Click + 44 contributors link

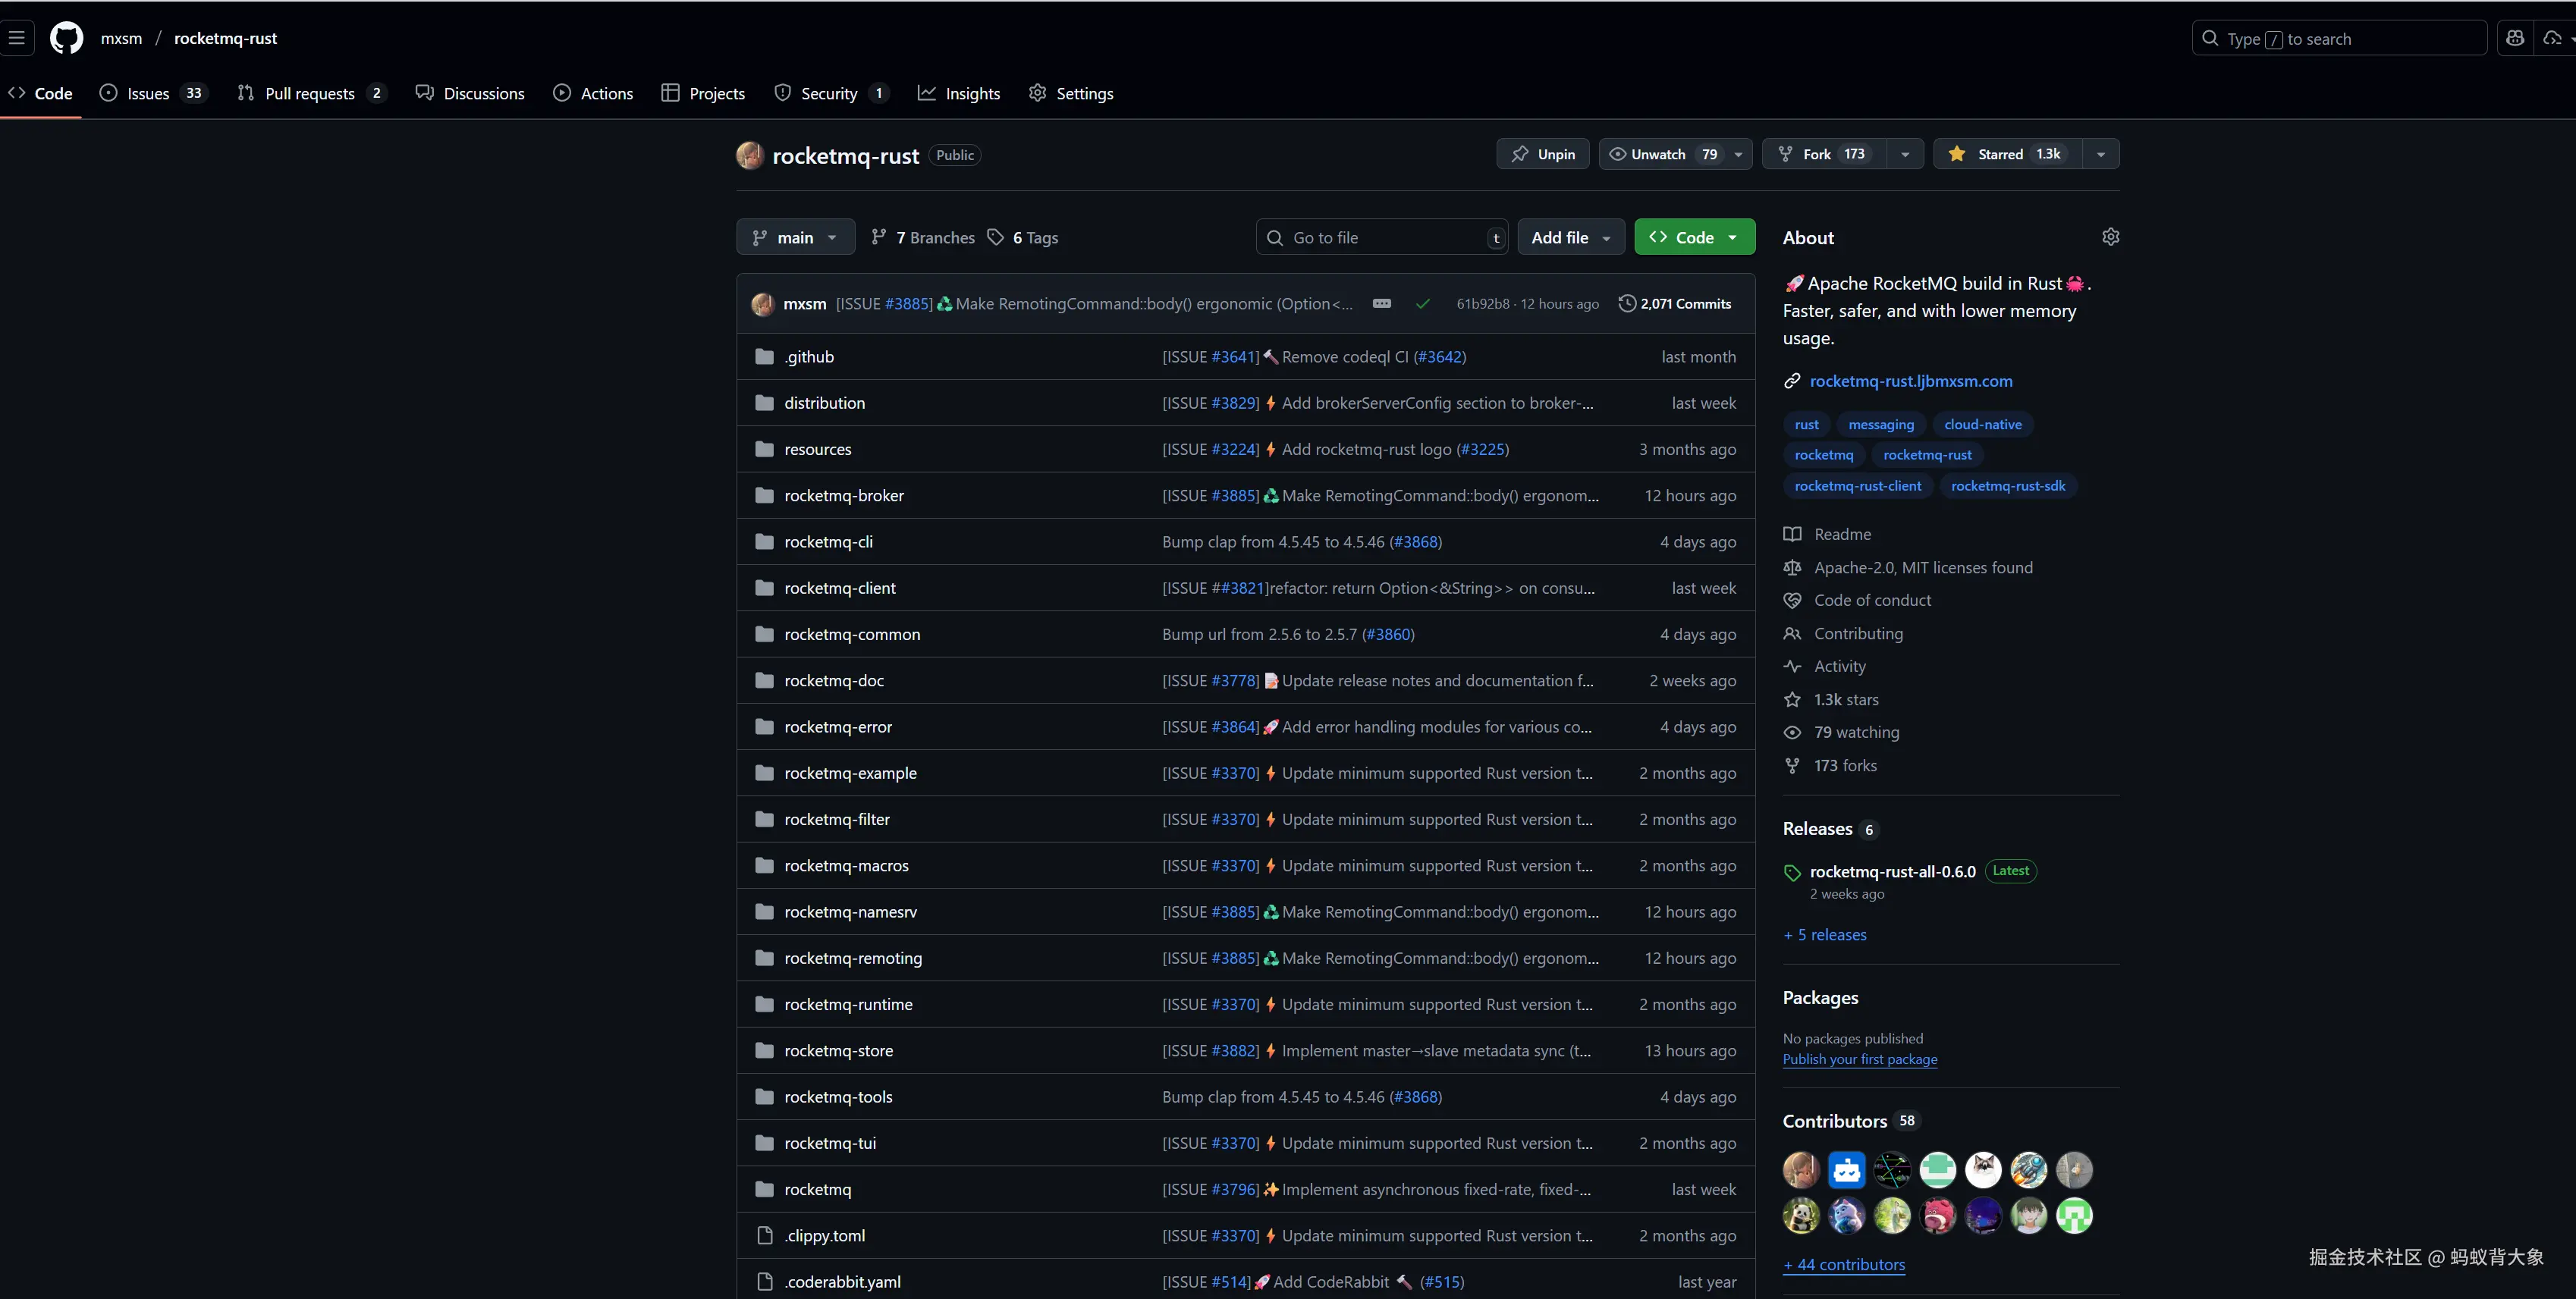tap(1844, 1264)
